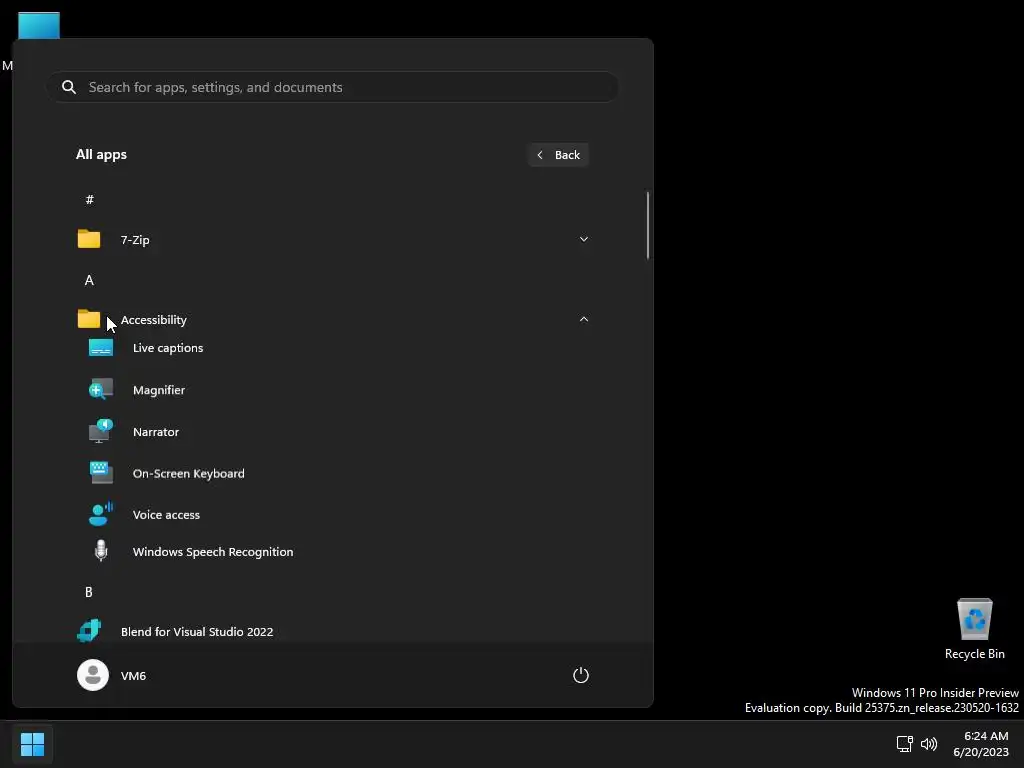This screenshot has width=1024, height=768.
Task: Click the VM6 account name
Action: 133,676
